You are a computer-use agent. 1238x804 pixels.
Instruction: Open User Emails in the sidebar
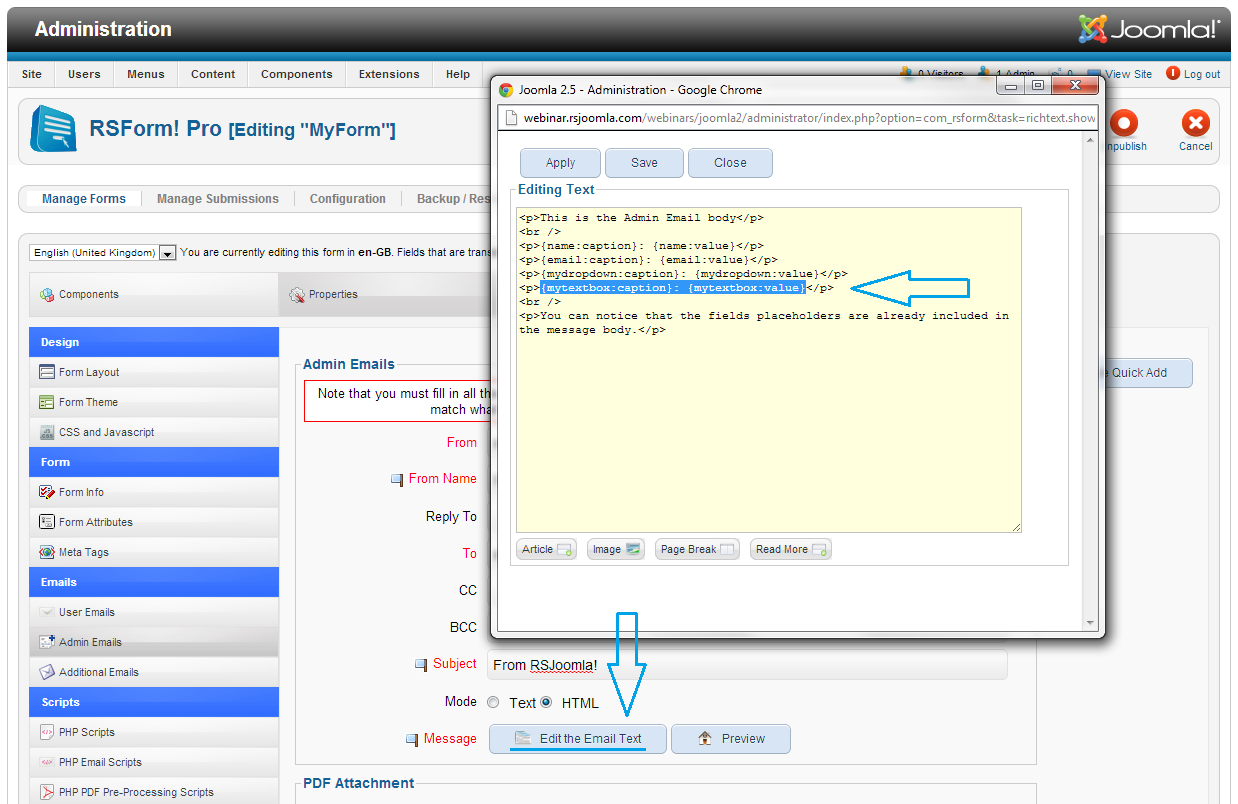click(154, 612)
